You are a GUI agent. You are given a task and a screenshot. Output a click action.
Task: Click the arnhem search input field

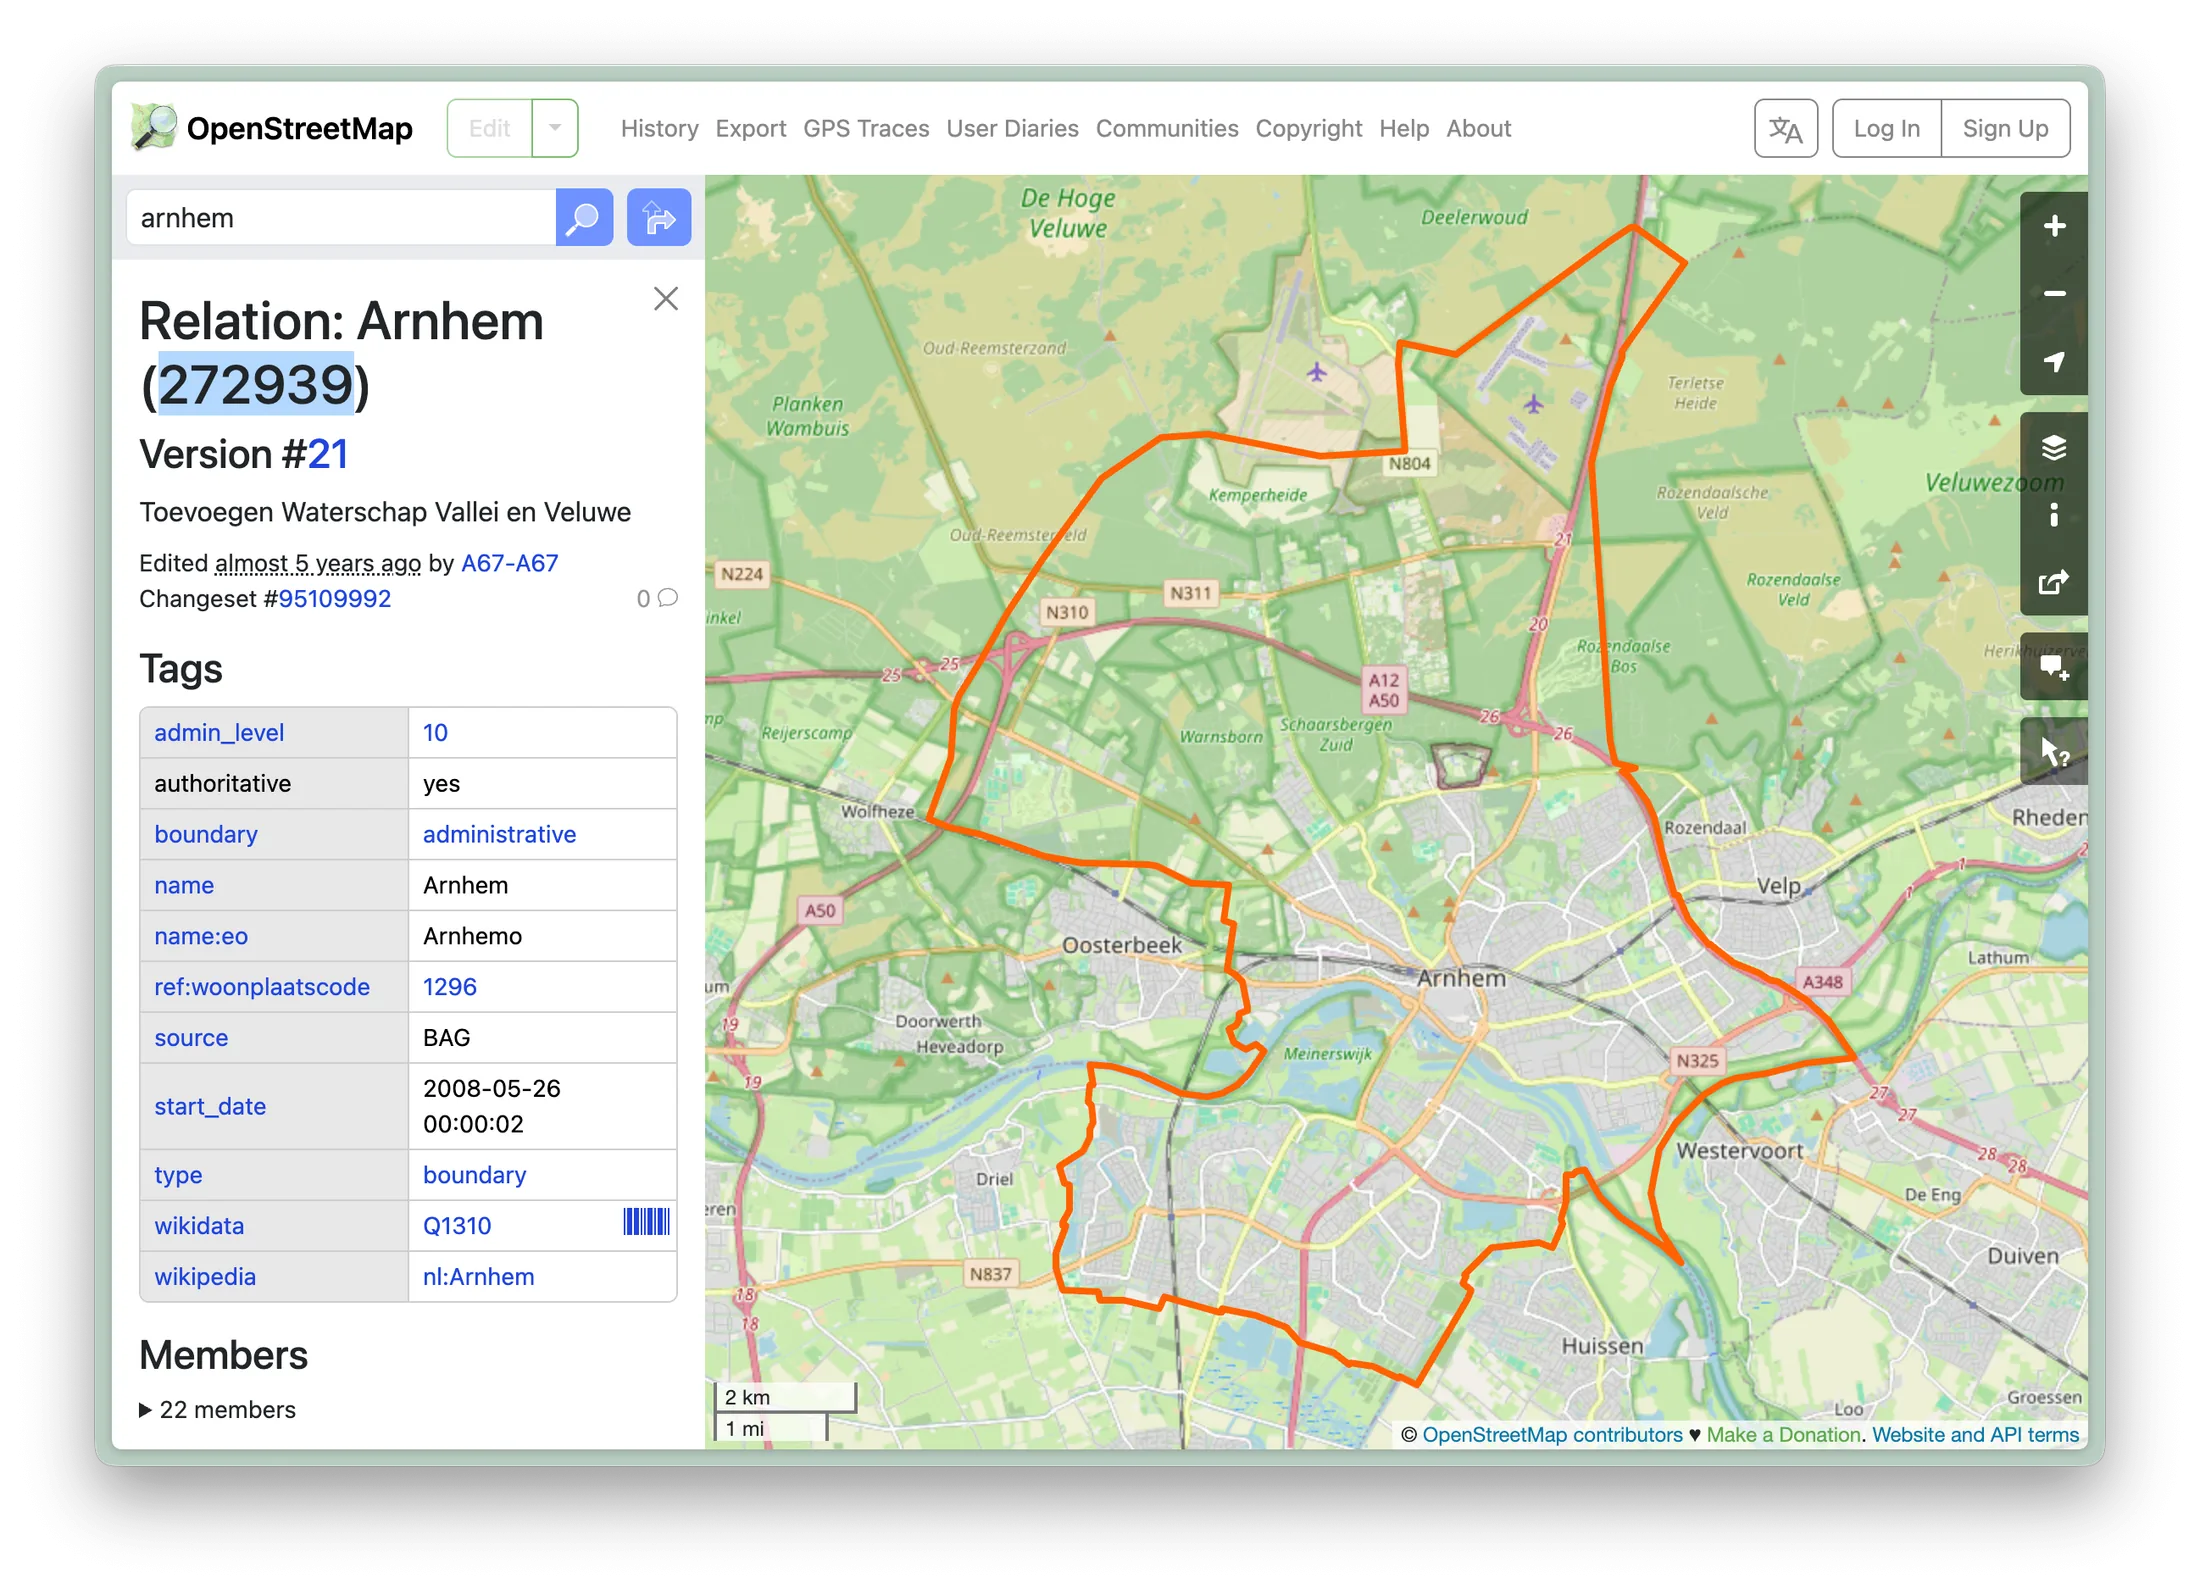(x=340, y=217)
